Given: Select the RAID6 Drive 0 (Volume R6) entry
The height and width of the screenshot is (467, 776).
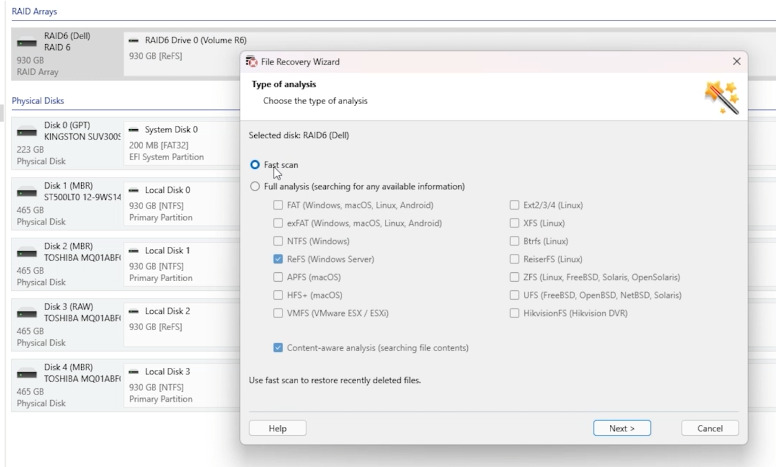Looking at the screenshot, I should 195,40.
